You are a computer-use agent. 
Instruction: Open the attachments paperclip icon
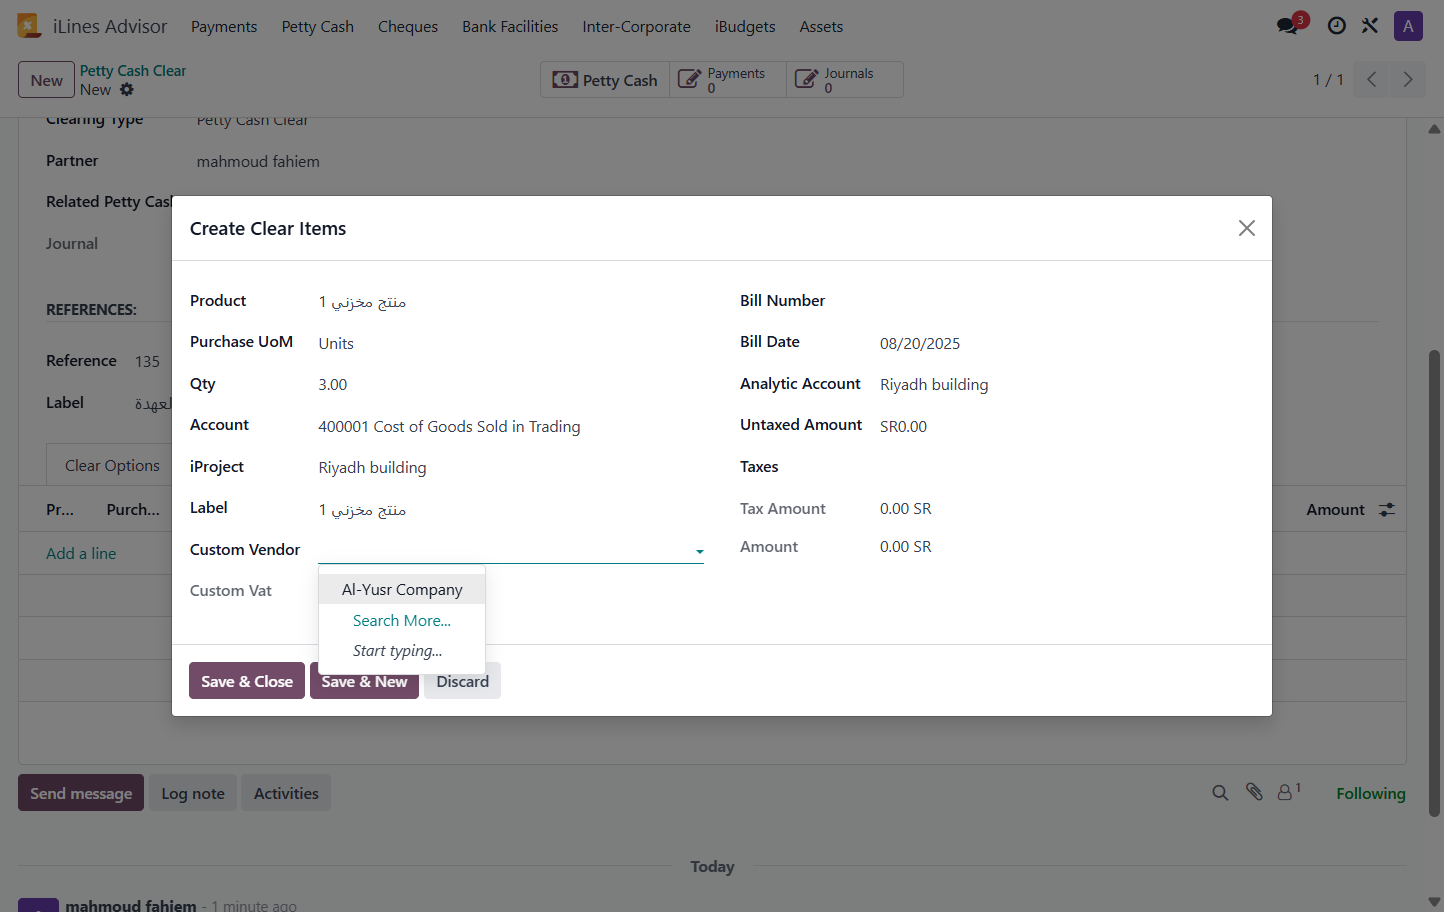click(x=1254, y=792)
